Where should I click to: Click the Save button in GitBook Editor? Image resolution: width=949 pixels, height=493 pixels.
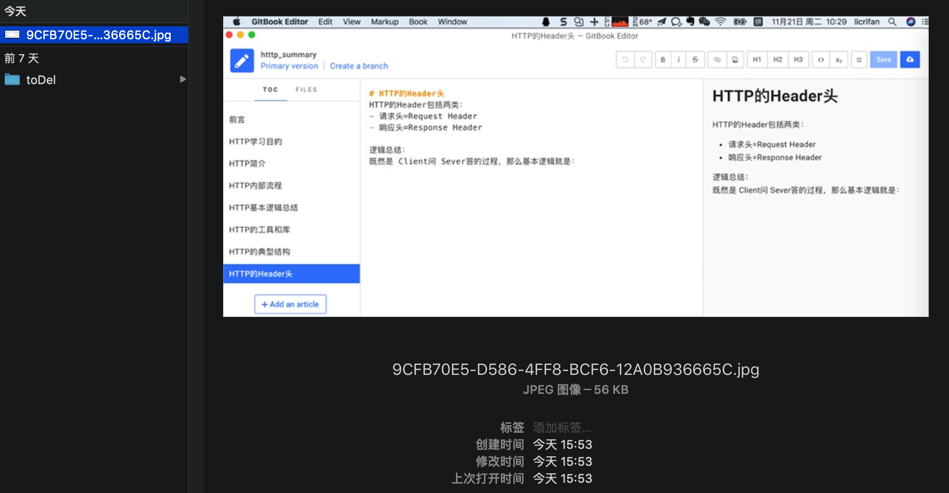point(884,59)
